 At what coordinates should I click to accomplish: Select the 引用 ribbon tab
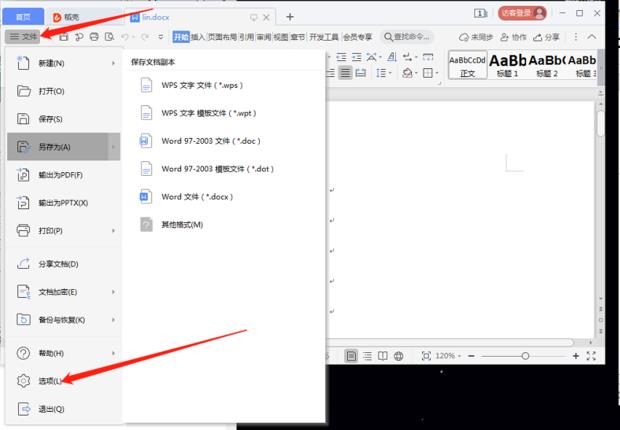246,37
